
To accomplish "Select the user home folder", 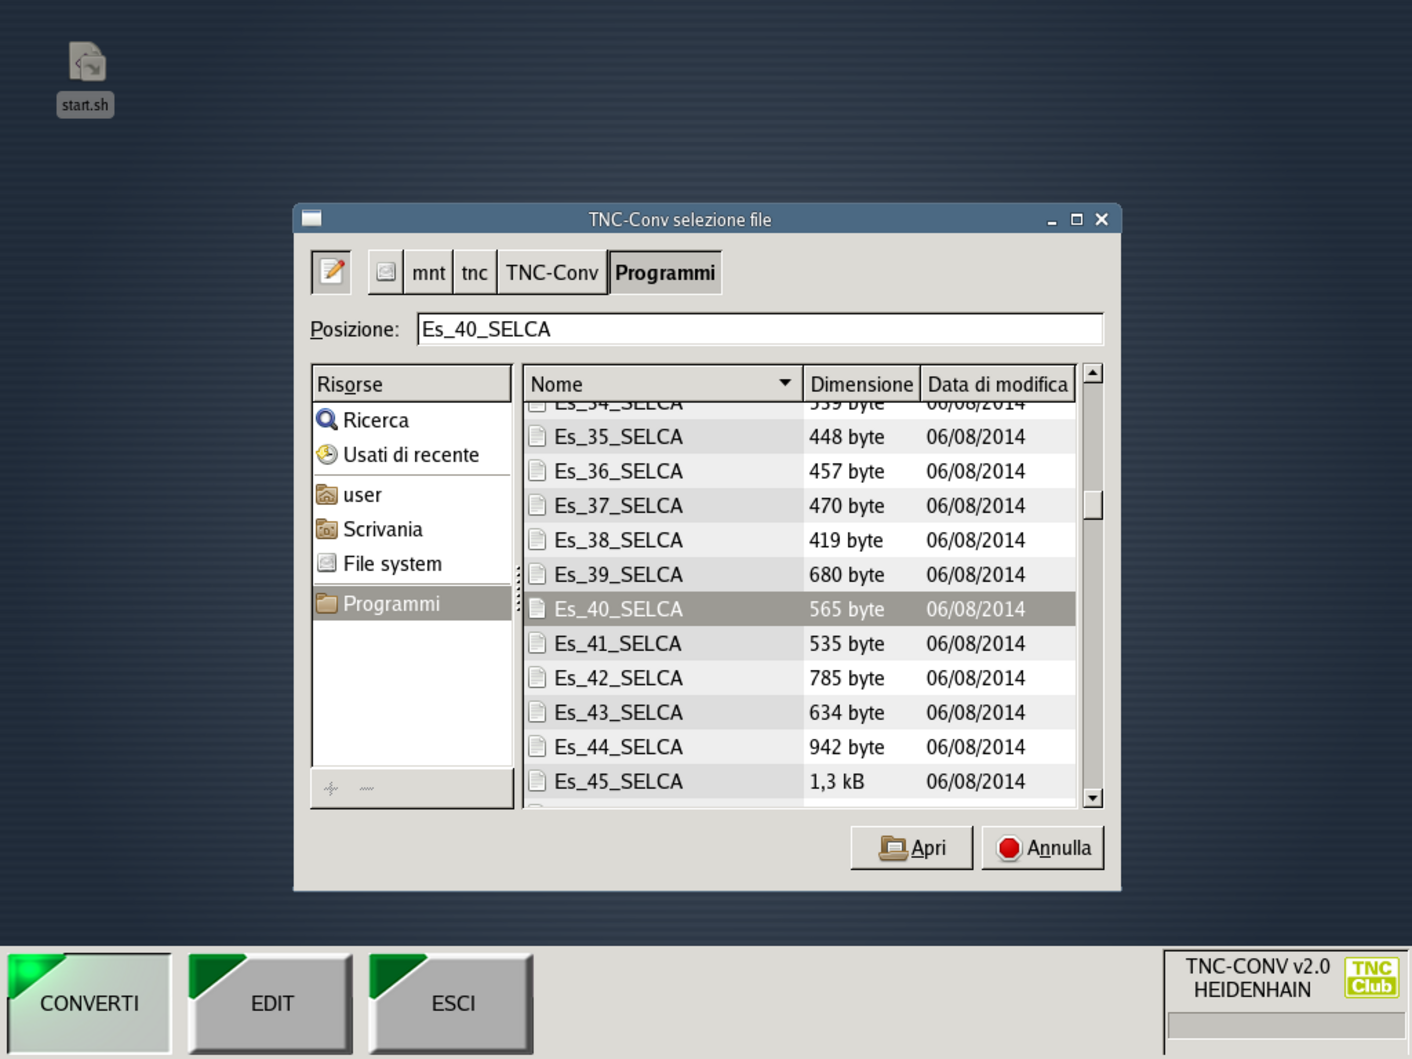I will [x=361, y=495].
